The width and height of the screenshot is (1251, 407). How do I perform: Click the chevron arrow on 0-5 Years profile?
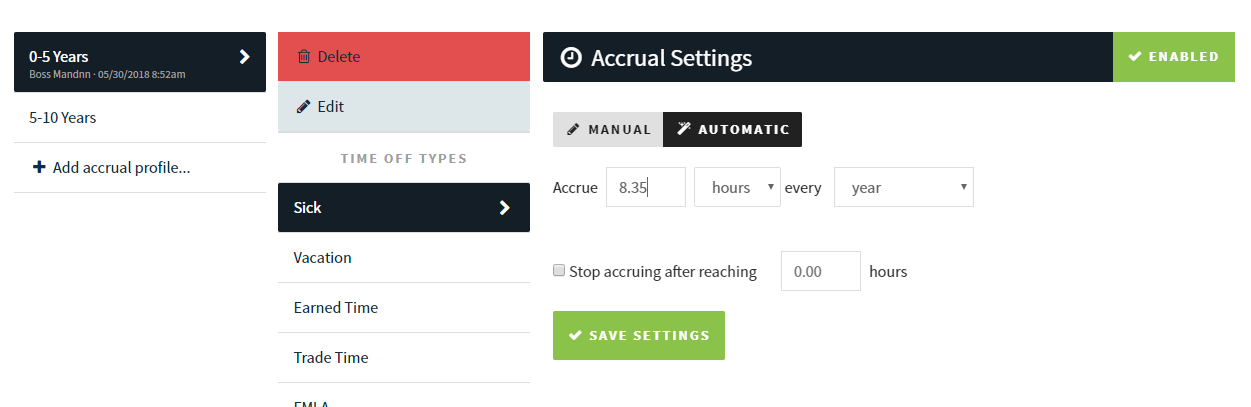[x=245, y=57]
